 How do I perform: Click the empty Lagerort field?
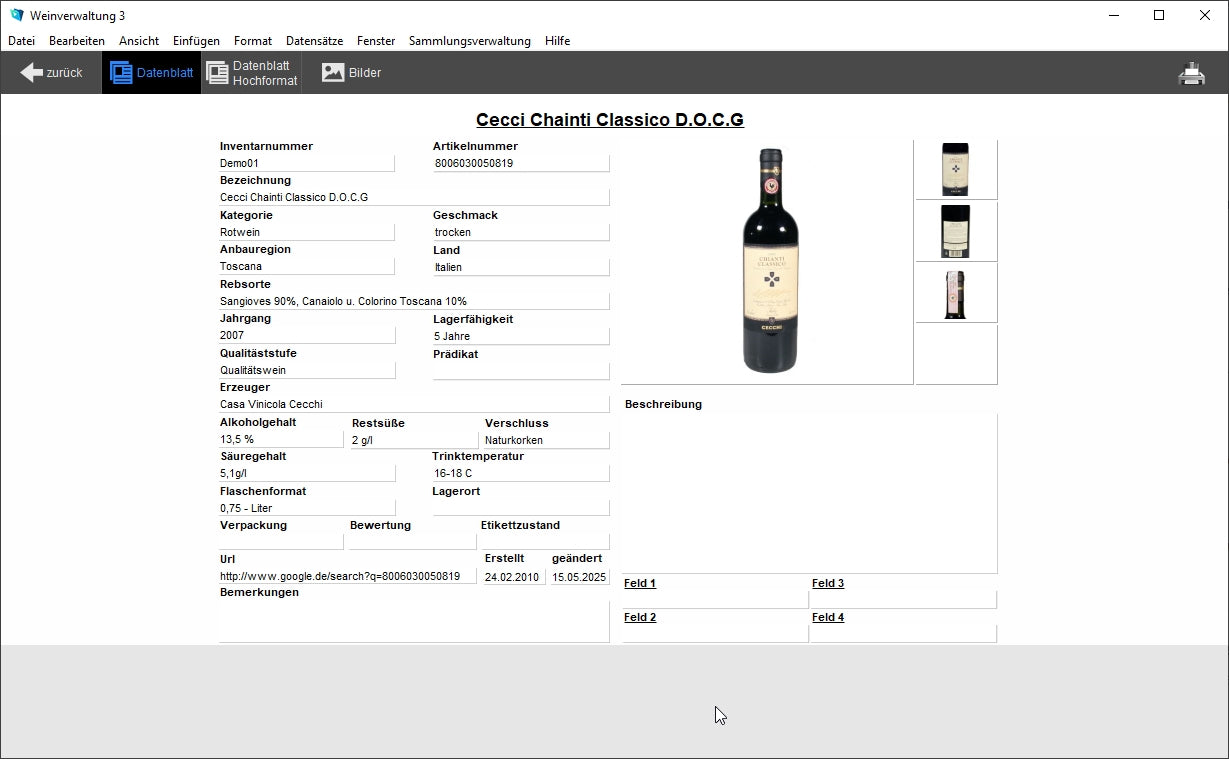520,508
